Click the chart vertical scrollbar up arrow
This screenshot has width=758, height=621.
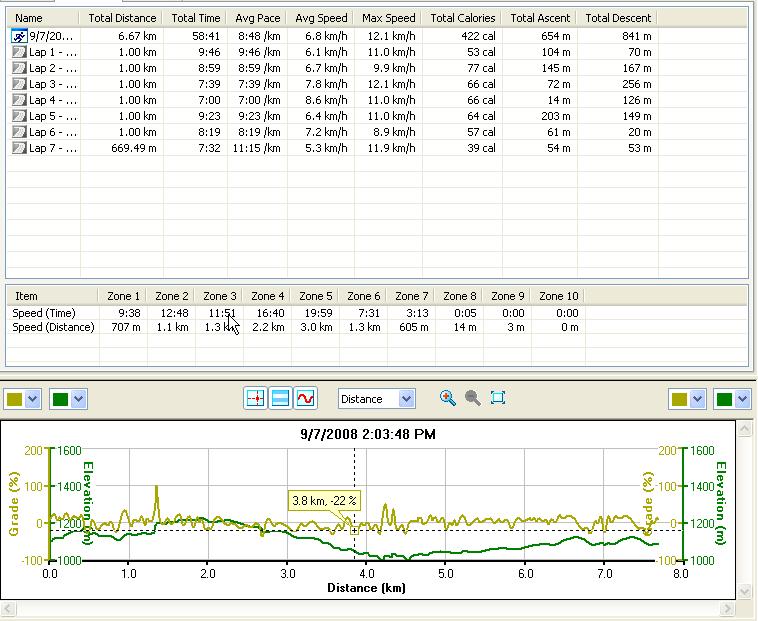click(x=745, y=429)
